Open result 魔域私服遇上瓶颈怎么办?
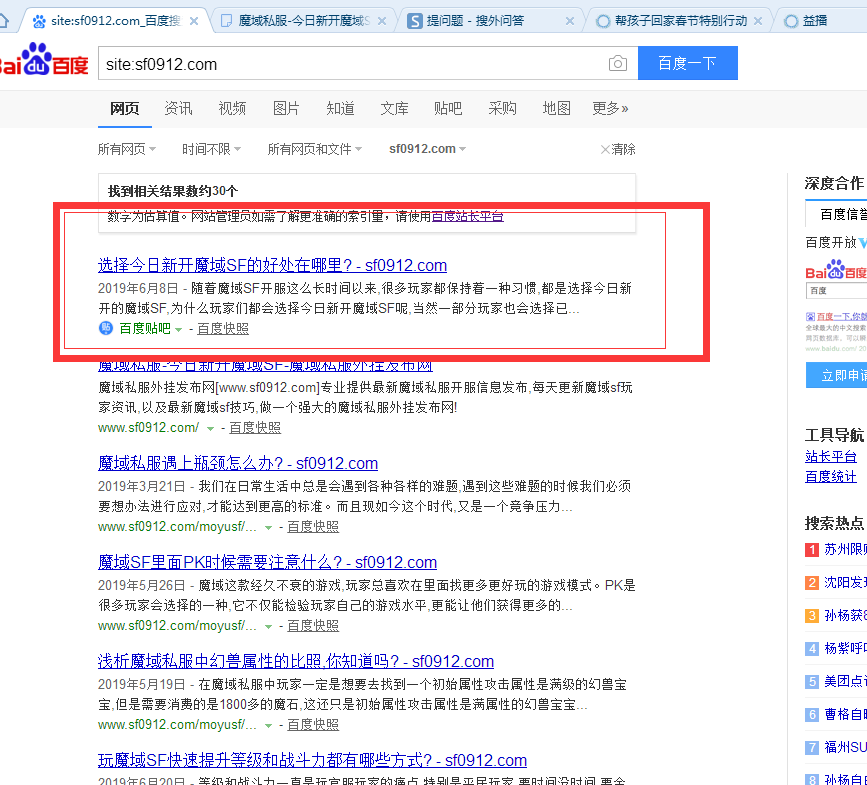Image resolution: width=867 pixels, height=785 pixels. (x=238, y=463)
